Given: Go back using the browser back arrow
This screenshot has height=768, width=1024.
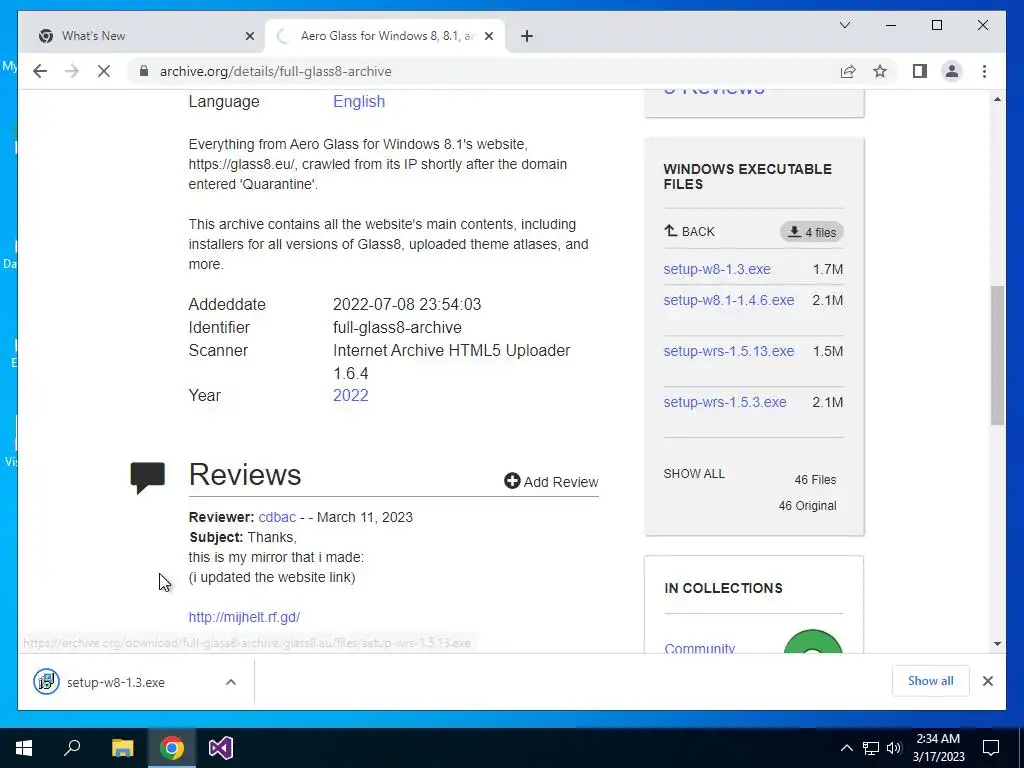Looking at the screenshot, I should pos(40,71).
